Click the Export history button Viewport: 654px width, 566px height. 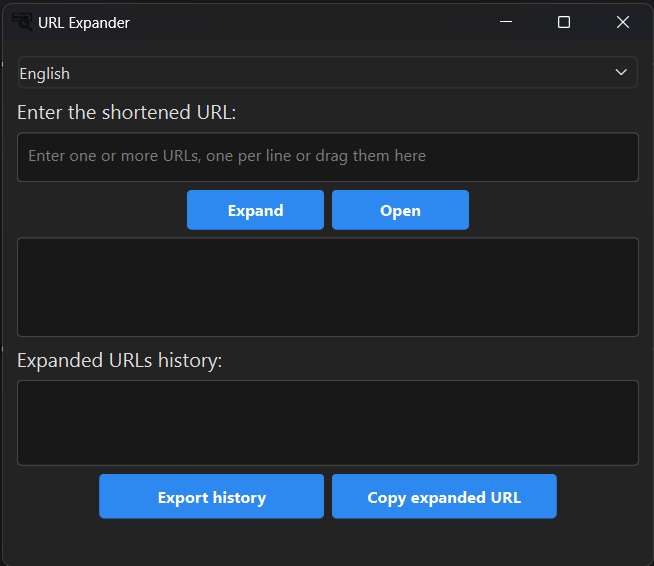[211, 497]
